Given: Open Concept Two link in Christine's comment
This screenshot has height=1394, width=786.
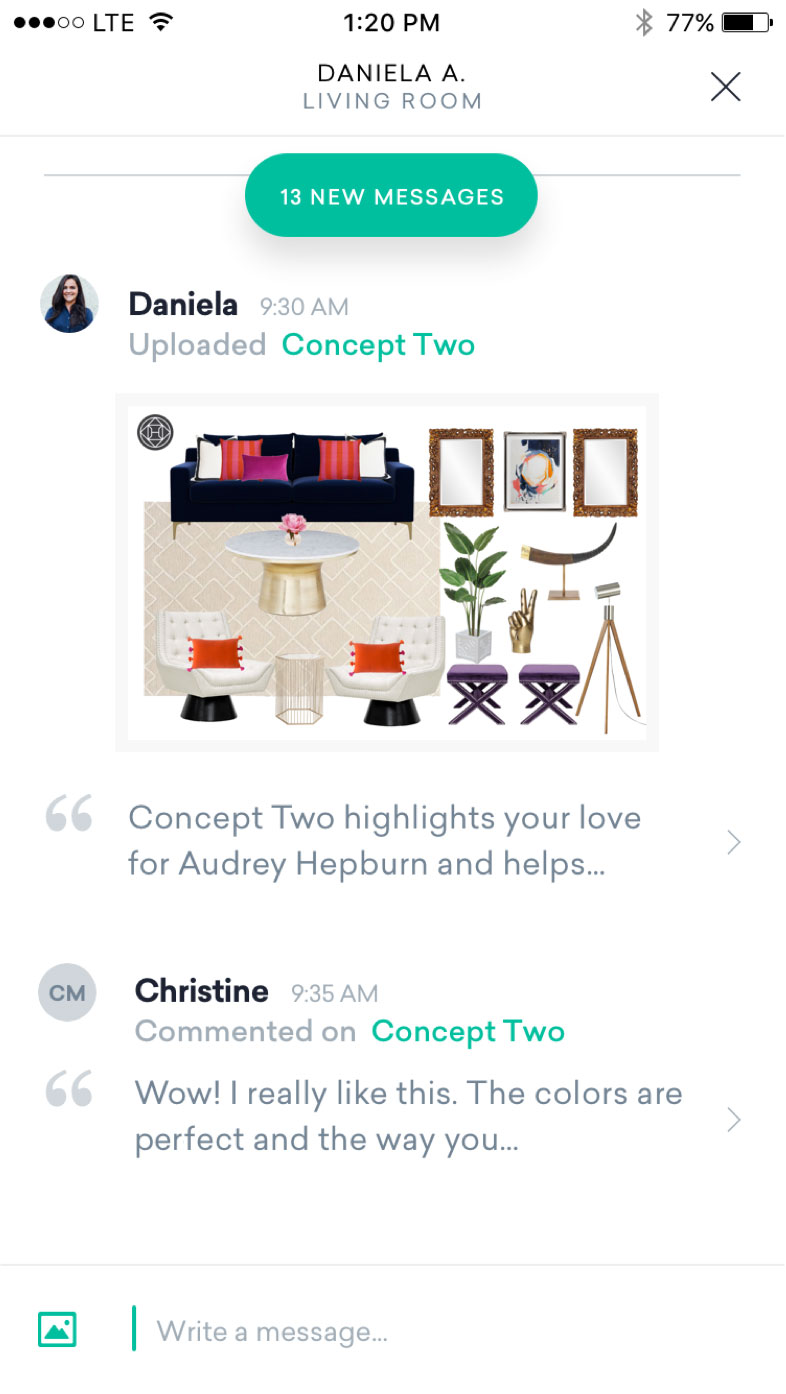Looking at the screenshot, I should [468, 1031].
